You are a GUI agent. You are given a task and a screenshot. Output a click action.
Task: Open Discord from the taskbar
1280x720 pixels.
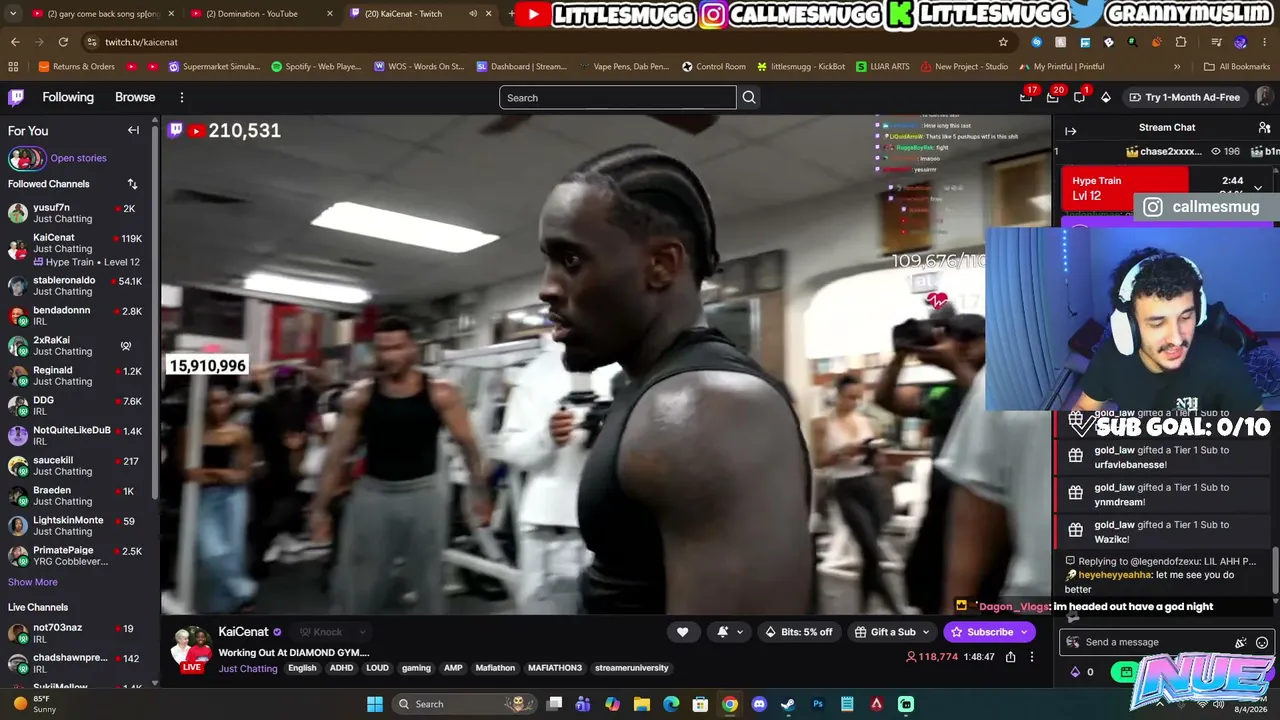(759, 704)
